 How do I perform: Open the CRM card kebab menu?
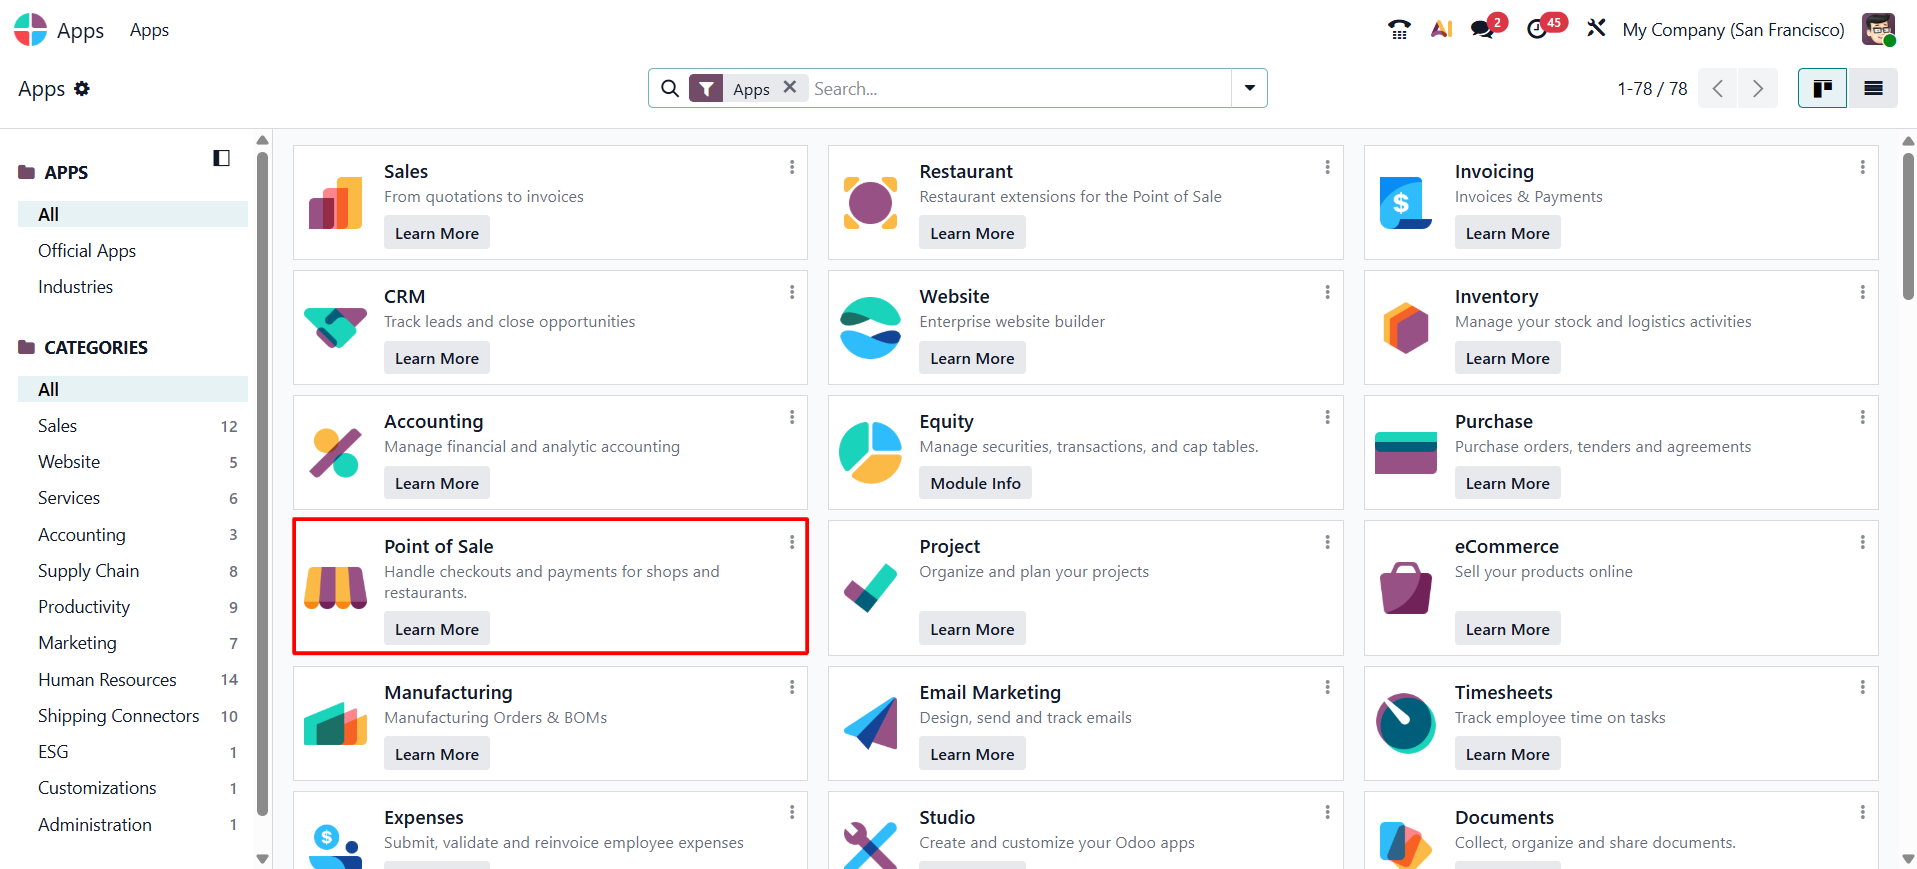[x=792, y=292]
